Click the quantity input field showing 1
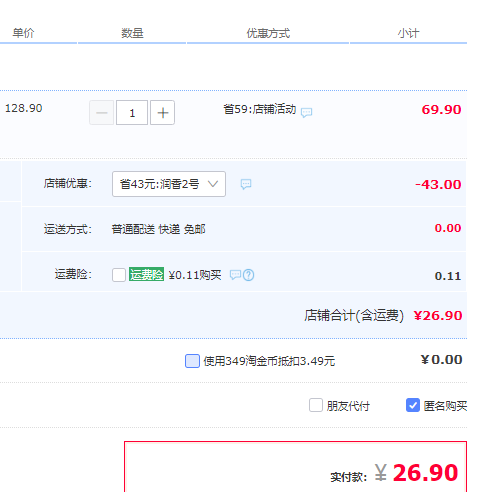The width and height of the screenshot is (480, 492). click(132, 113)
